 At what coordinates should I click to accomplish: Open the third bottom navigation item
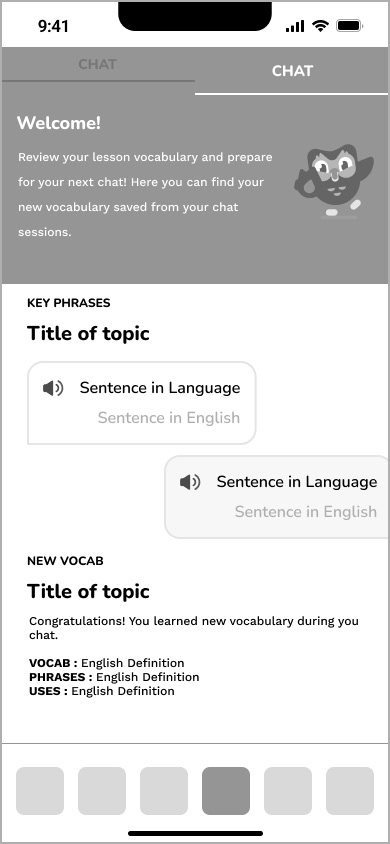[164, 791]
